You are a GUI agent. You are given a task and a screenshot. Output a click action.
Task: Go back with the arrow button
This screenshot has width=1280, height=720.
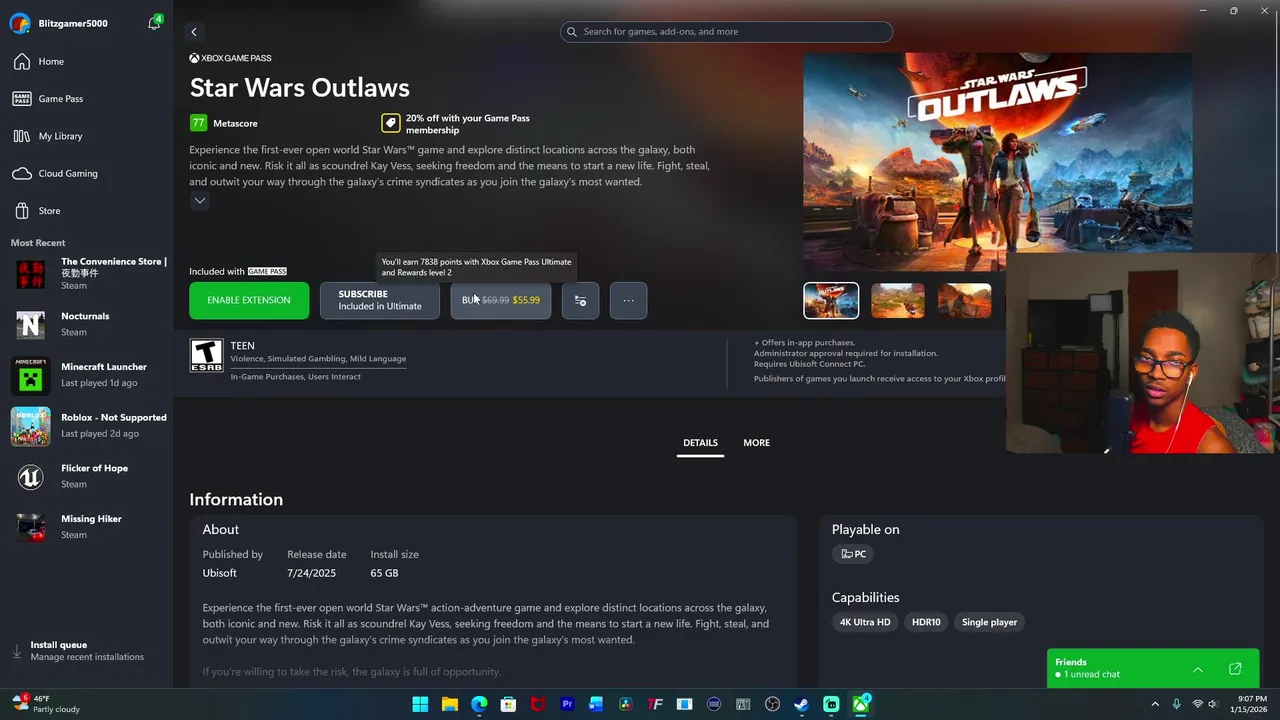[194, 32]
